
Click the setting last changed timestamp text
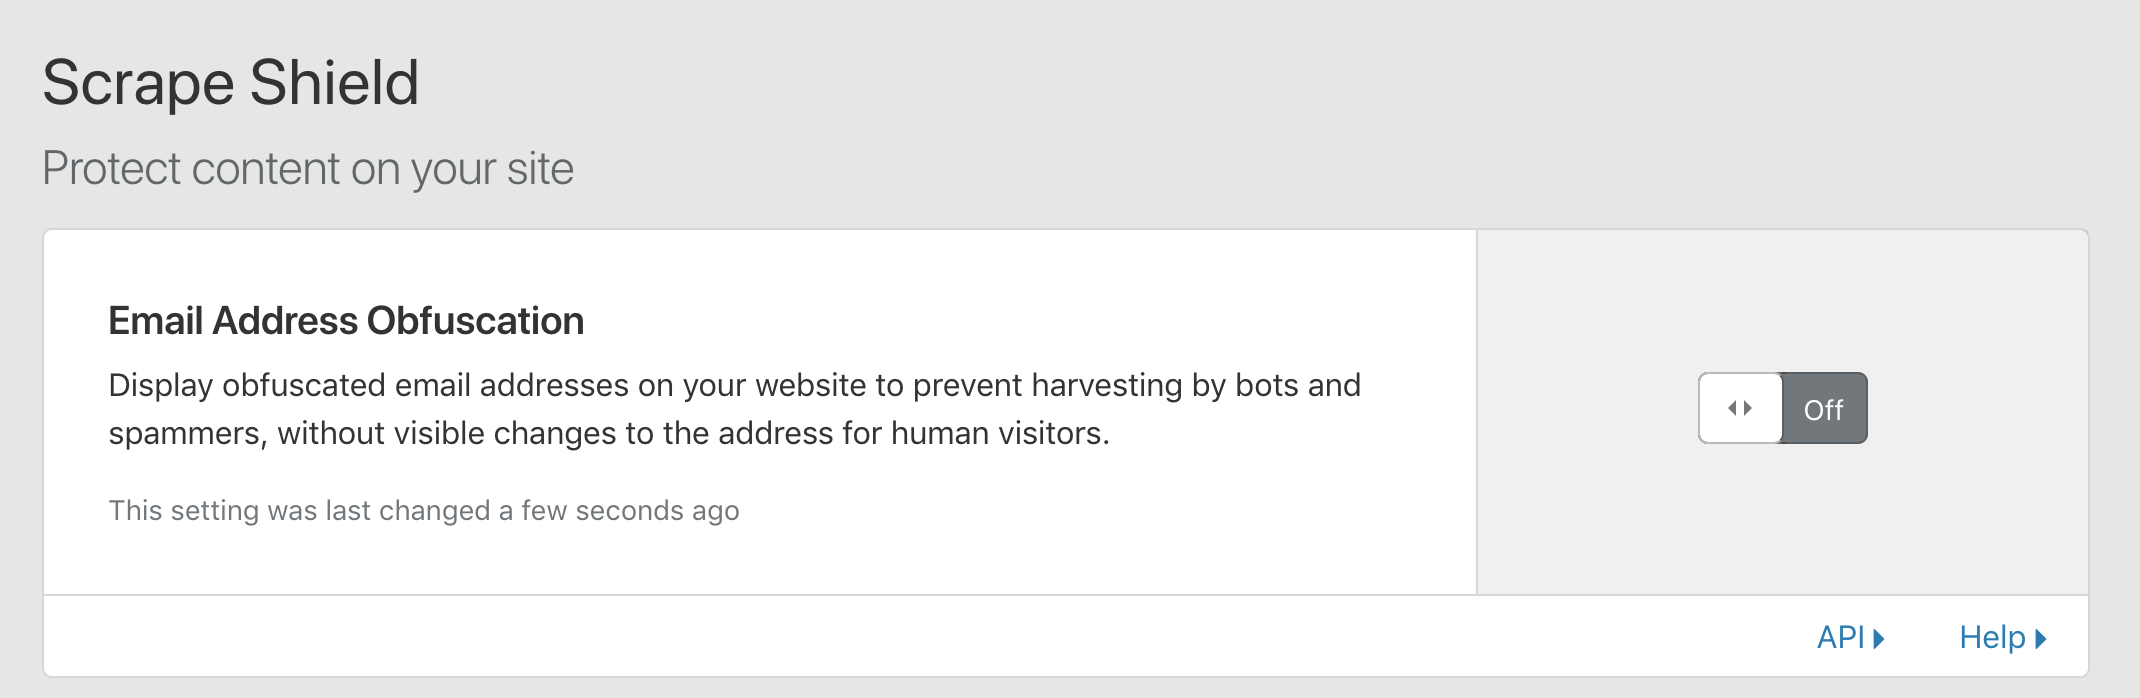[423, 511]
